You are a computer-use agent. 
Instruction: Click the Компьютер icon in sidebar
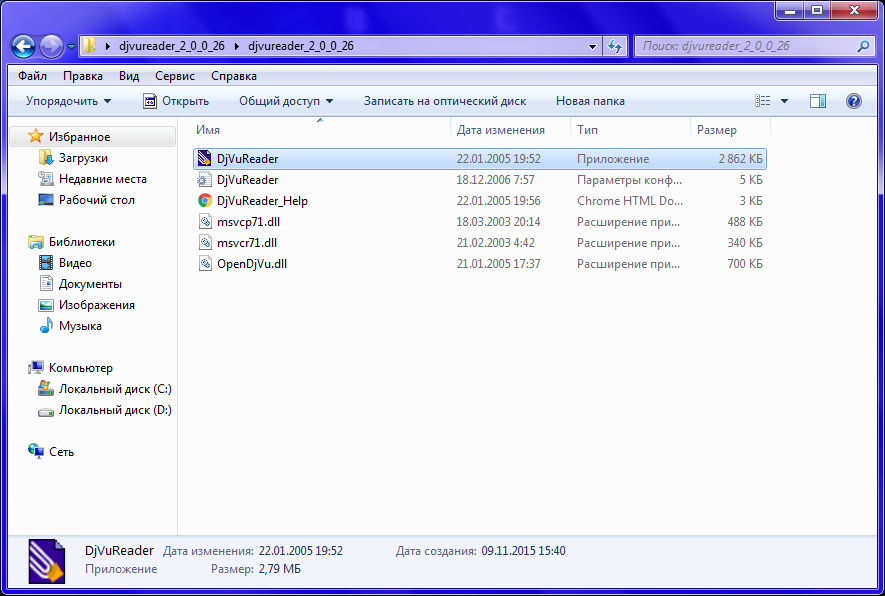pos(36,368)
